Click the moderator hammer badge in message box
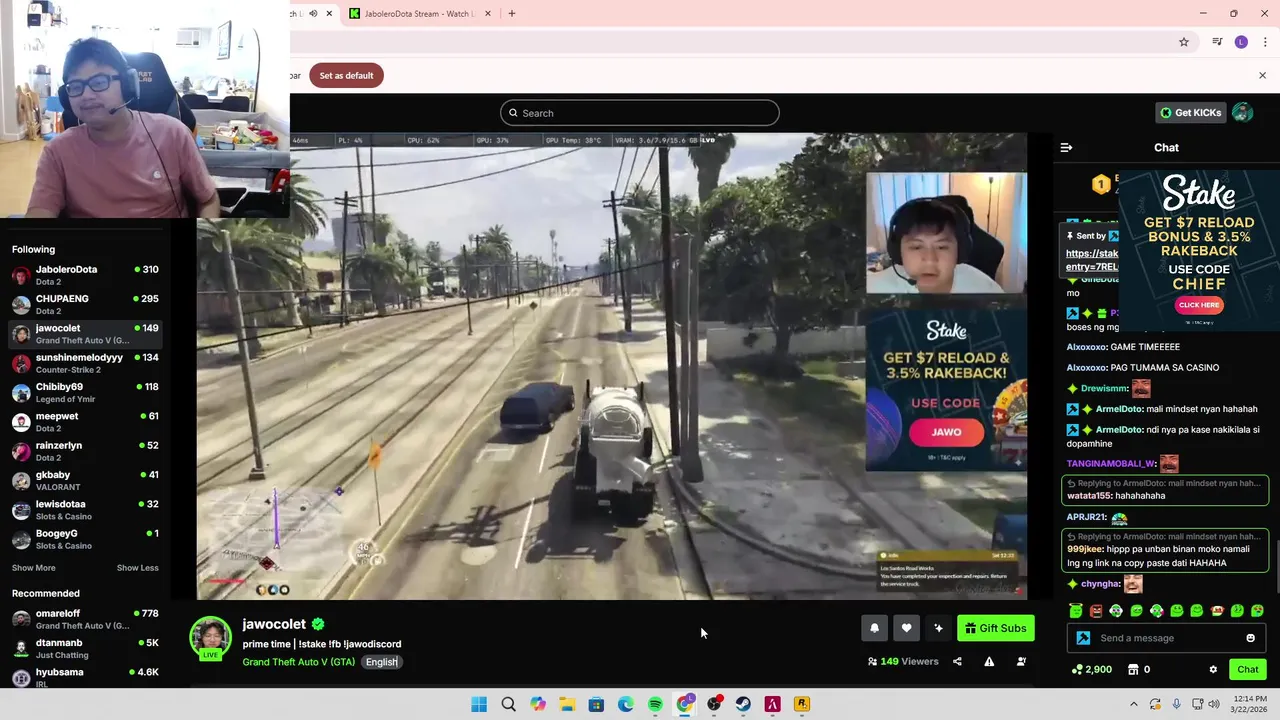Screen dimensions: 1280x720 pos(1083,638)
